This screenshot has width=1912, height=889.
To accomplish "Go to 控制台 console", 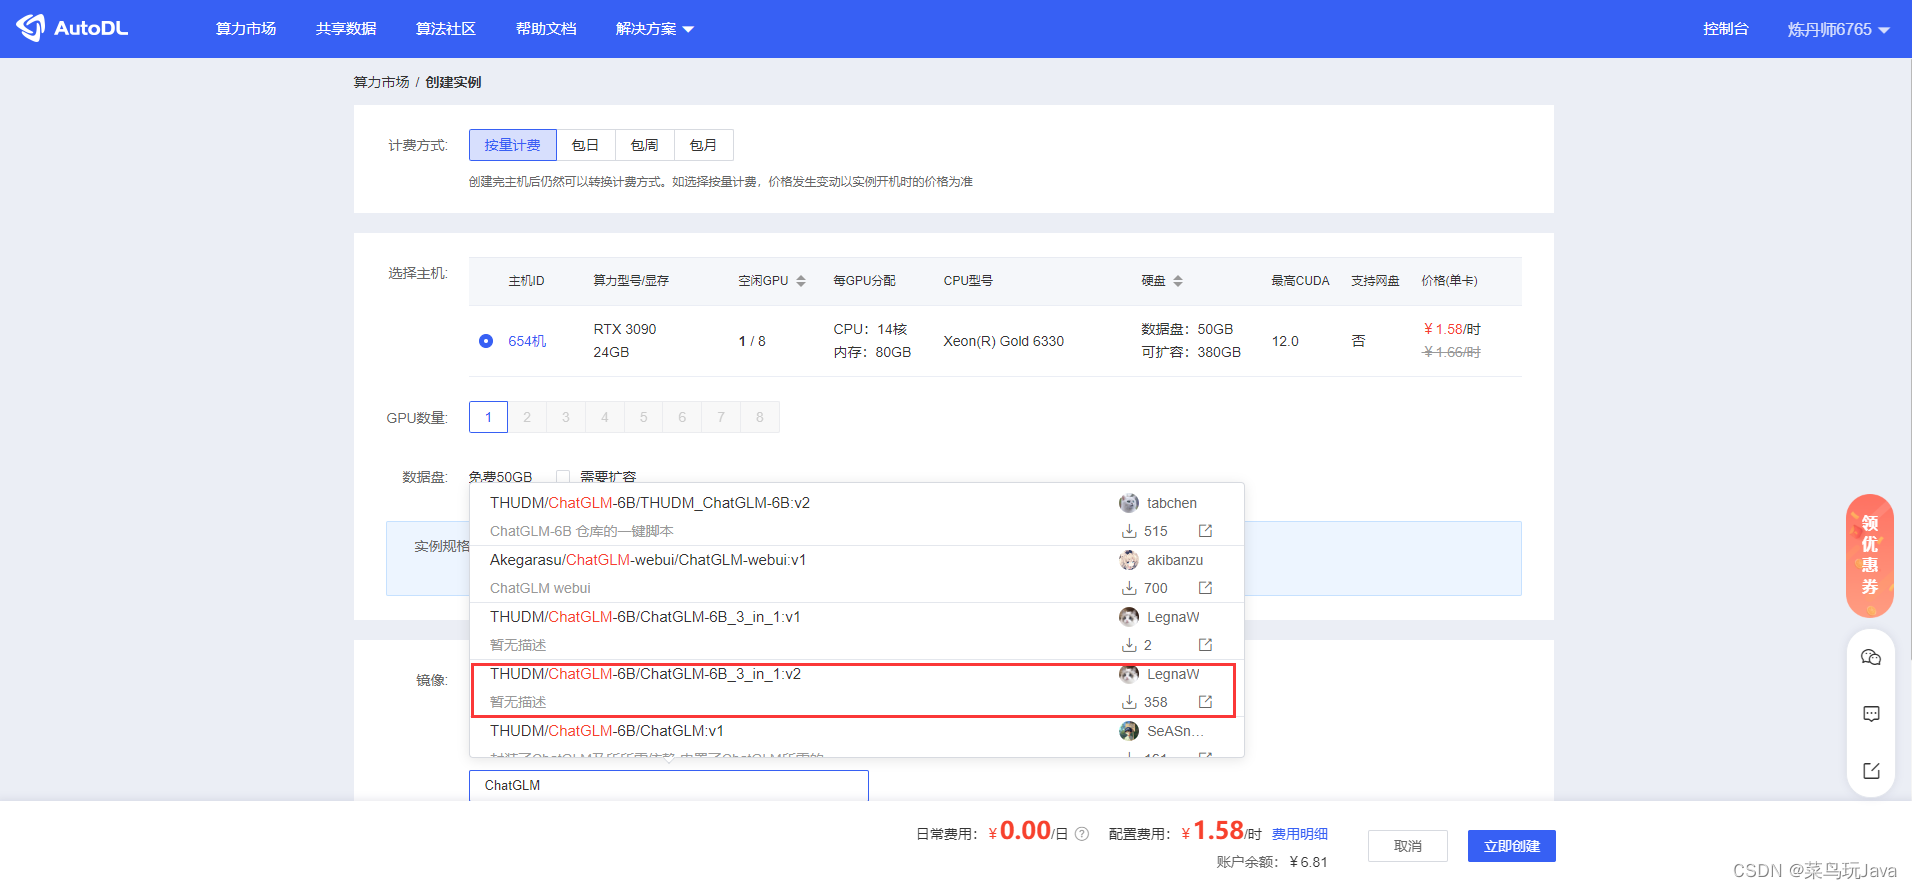I will (1726, 29).
